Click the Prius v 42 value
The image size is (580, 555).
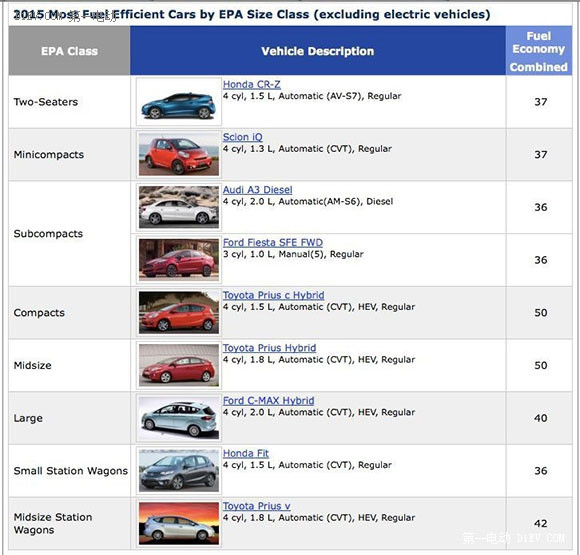[540, 524]
